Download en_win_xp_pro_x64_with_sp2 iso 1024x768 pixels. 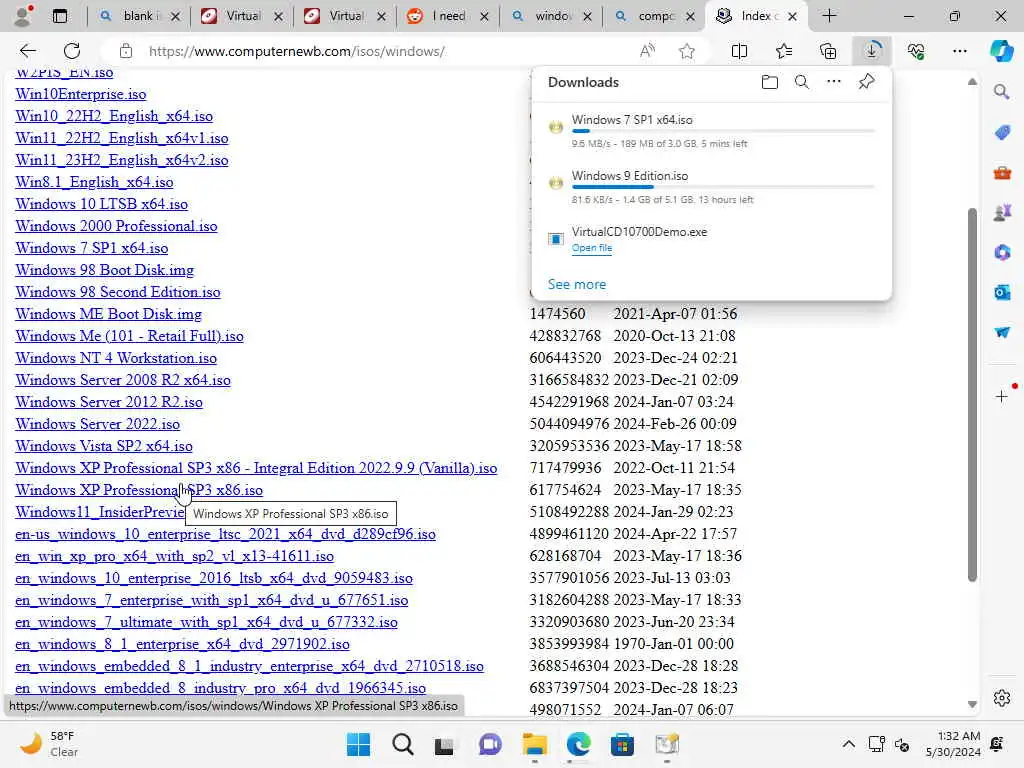174,556
